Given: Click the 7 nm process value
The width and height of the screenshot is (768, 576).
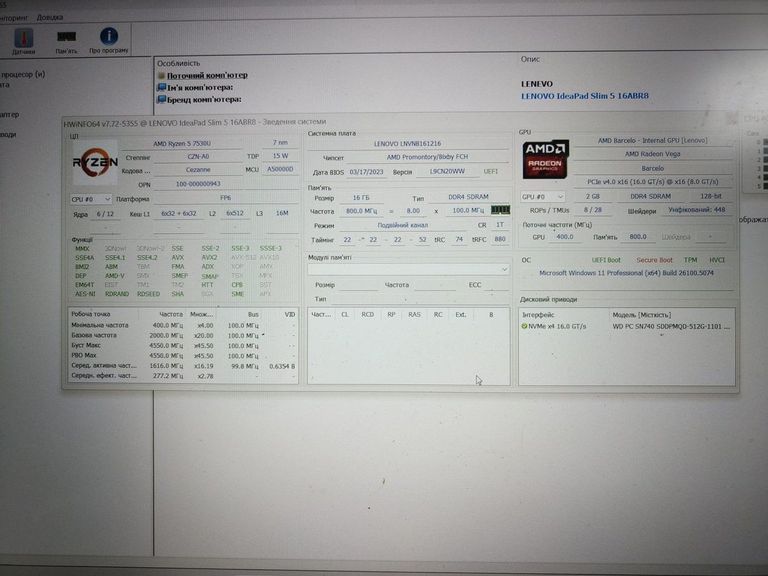Looking at the screenshot, I should [280, 143].
